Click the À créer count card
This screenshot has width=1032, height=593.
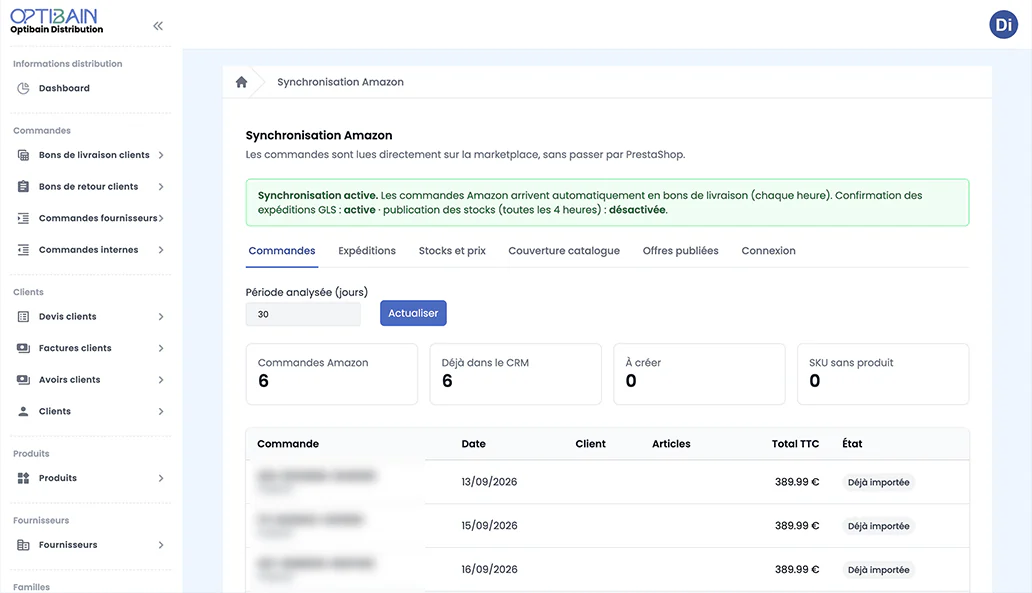pyautogui.click(x=699, y=374)
